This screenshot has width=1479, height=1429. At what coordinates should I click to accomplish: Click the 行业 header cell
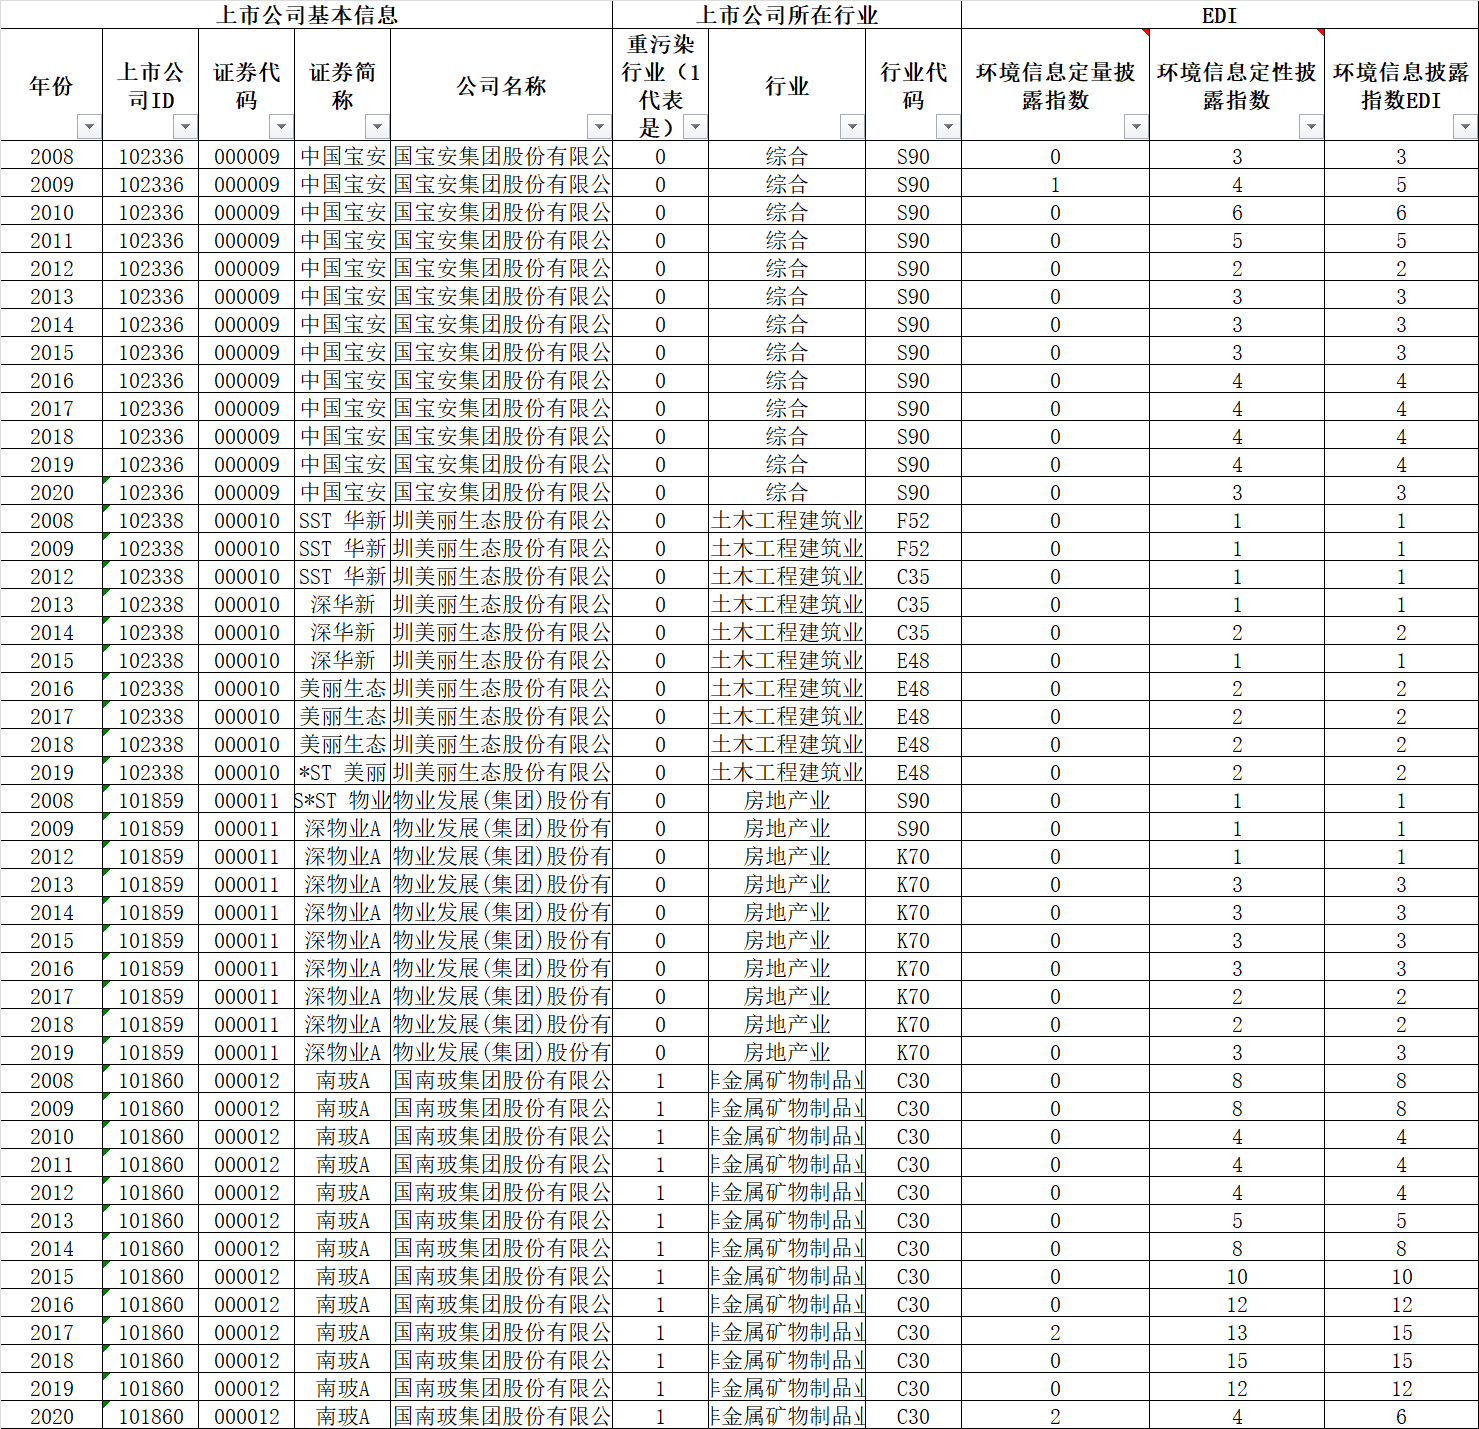click(787, 85)
